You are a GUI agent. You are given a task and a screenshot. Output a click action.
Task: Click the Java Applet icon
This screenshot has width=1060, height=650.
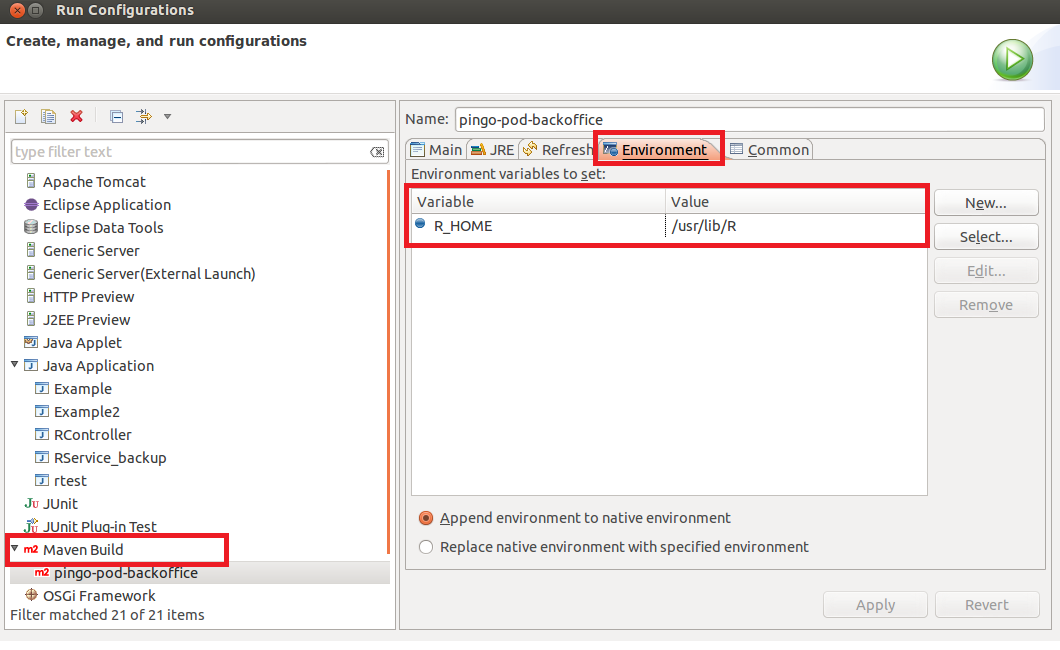pyautogui.click(x=30, y=342)
